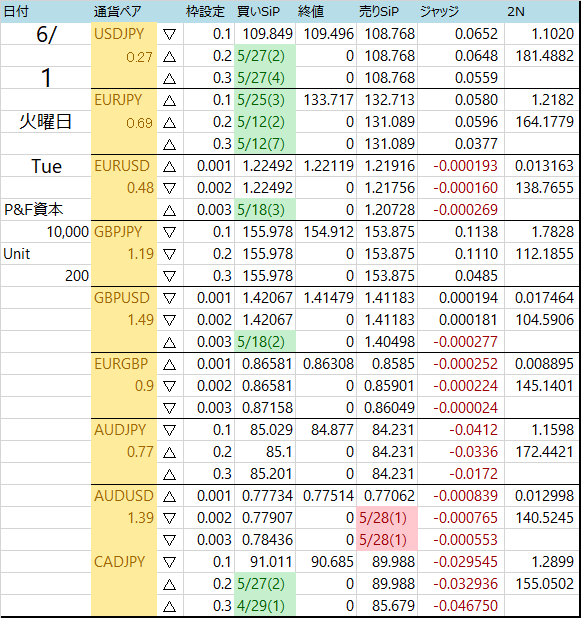Image resolution: width=581 pixels, height=618 pixels.
Task: Click the green 5/25(3) buy SiP cell
Action: 265,100
